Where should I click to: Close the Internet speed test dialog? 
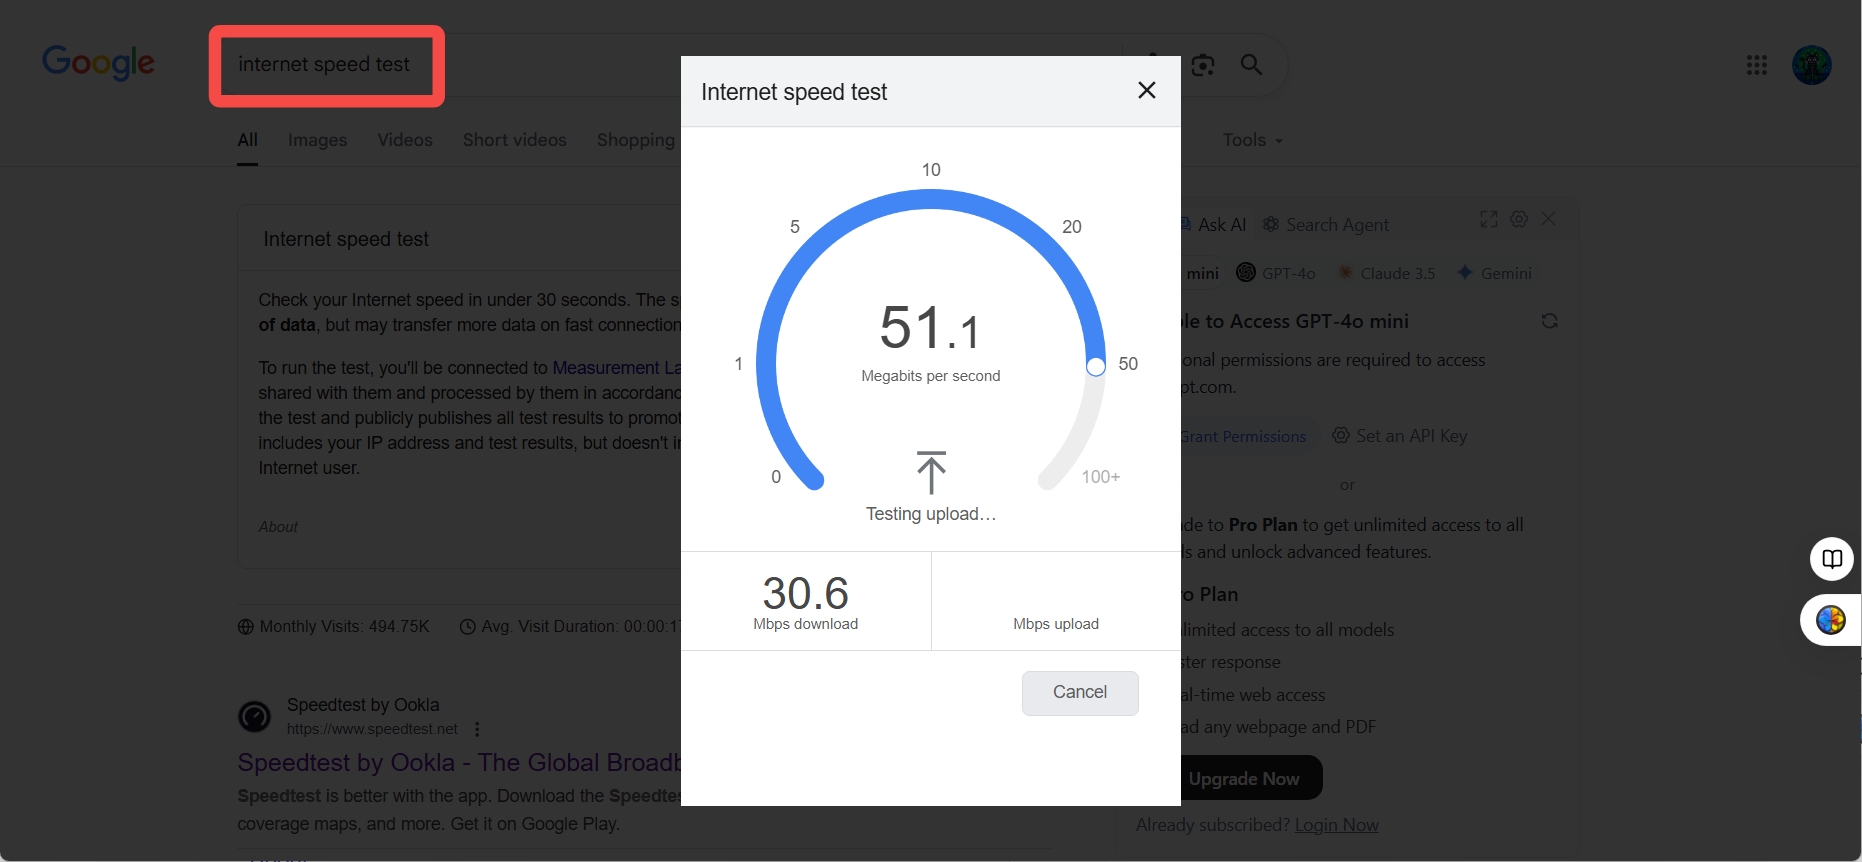(1147, 91)
